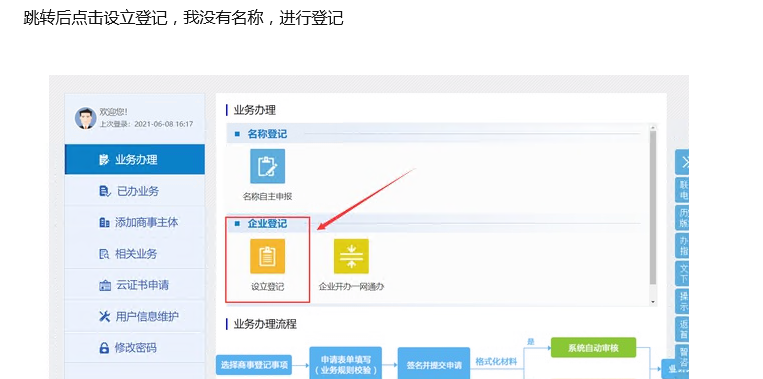Open 已办业务 in the sidebar
The height and width of the screenshot is (379, 763).
(135, 191)
